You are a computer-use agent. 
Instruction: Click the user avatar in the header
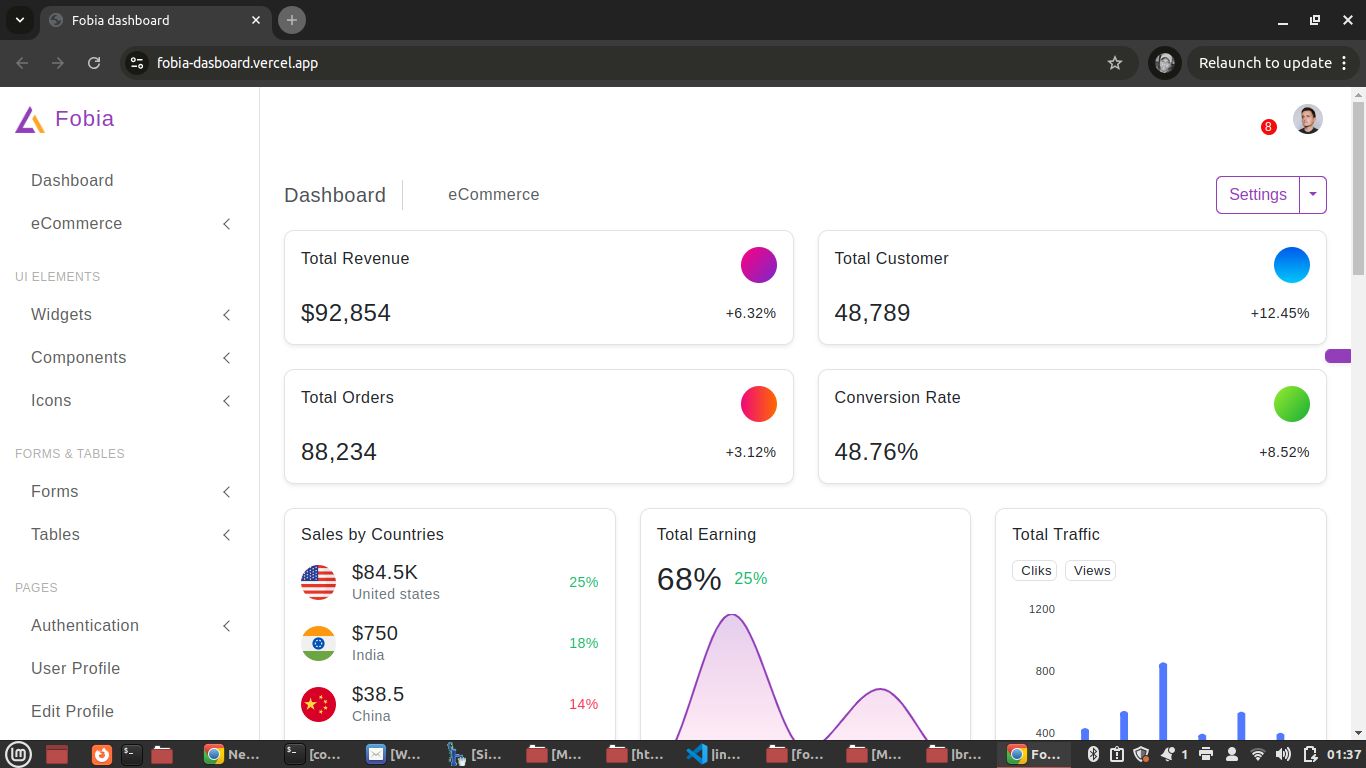click(1307, 119)
